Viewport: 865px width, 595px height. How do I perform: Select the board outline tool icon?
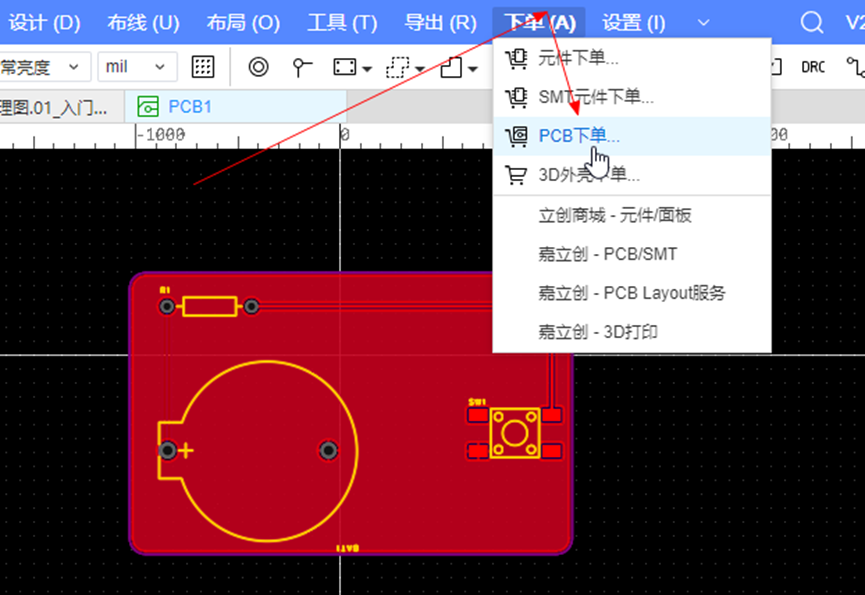(x=451, y=67)
